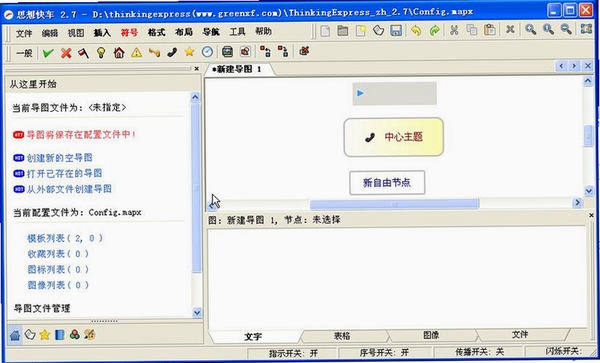The height and width of the screenshot is (363, 600).
Task: Open the 符号 menu
Action: coord(129,33)
